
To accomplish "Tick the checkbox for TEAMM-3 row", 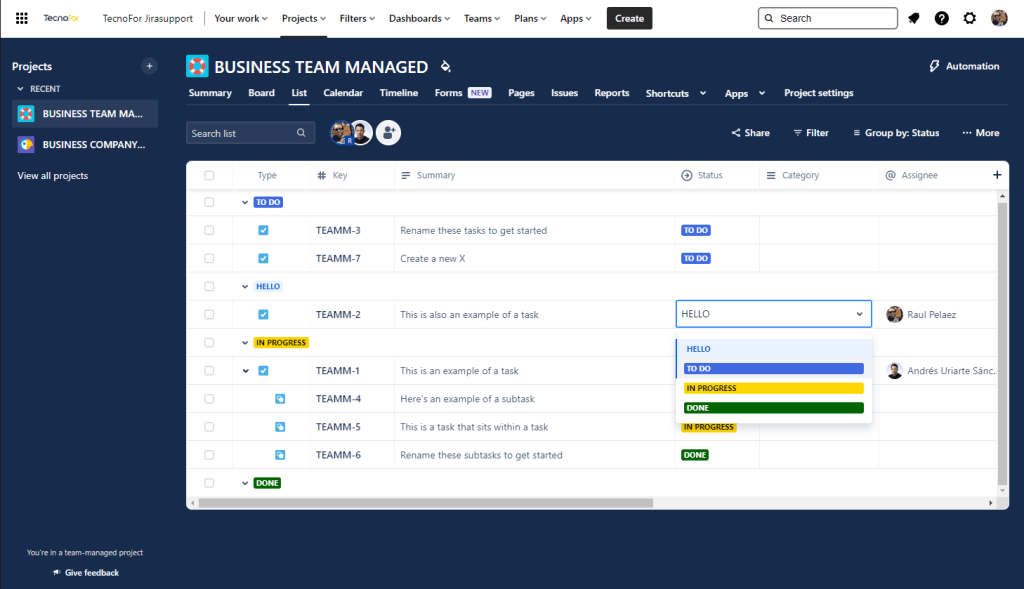I will 209,230.
